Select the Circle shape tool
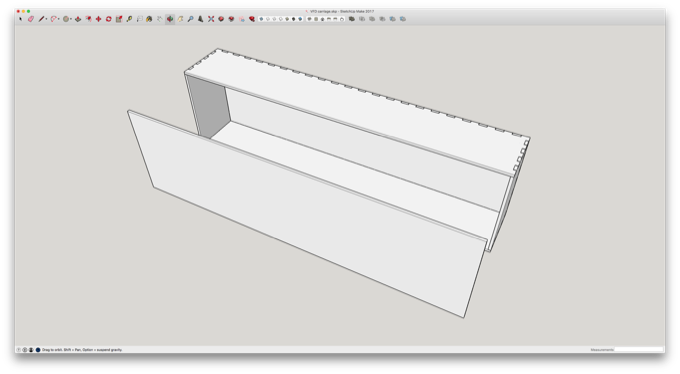 pos(66,19)
